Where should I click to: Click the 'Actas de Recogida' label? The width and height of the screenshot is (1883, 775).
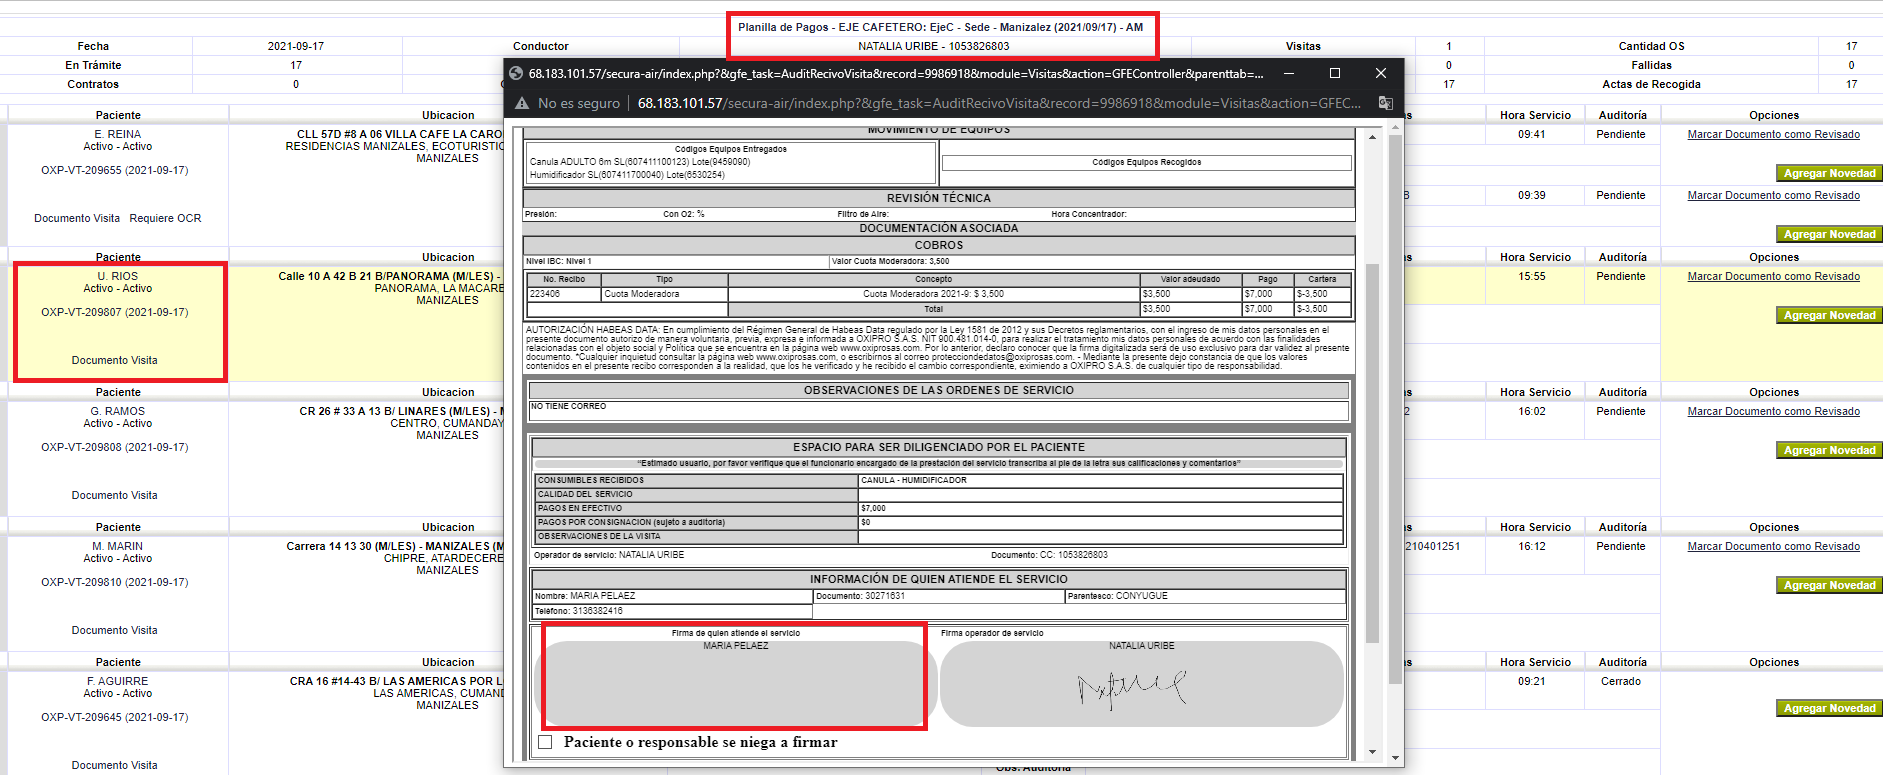coord(1651,84)
